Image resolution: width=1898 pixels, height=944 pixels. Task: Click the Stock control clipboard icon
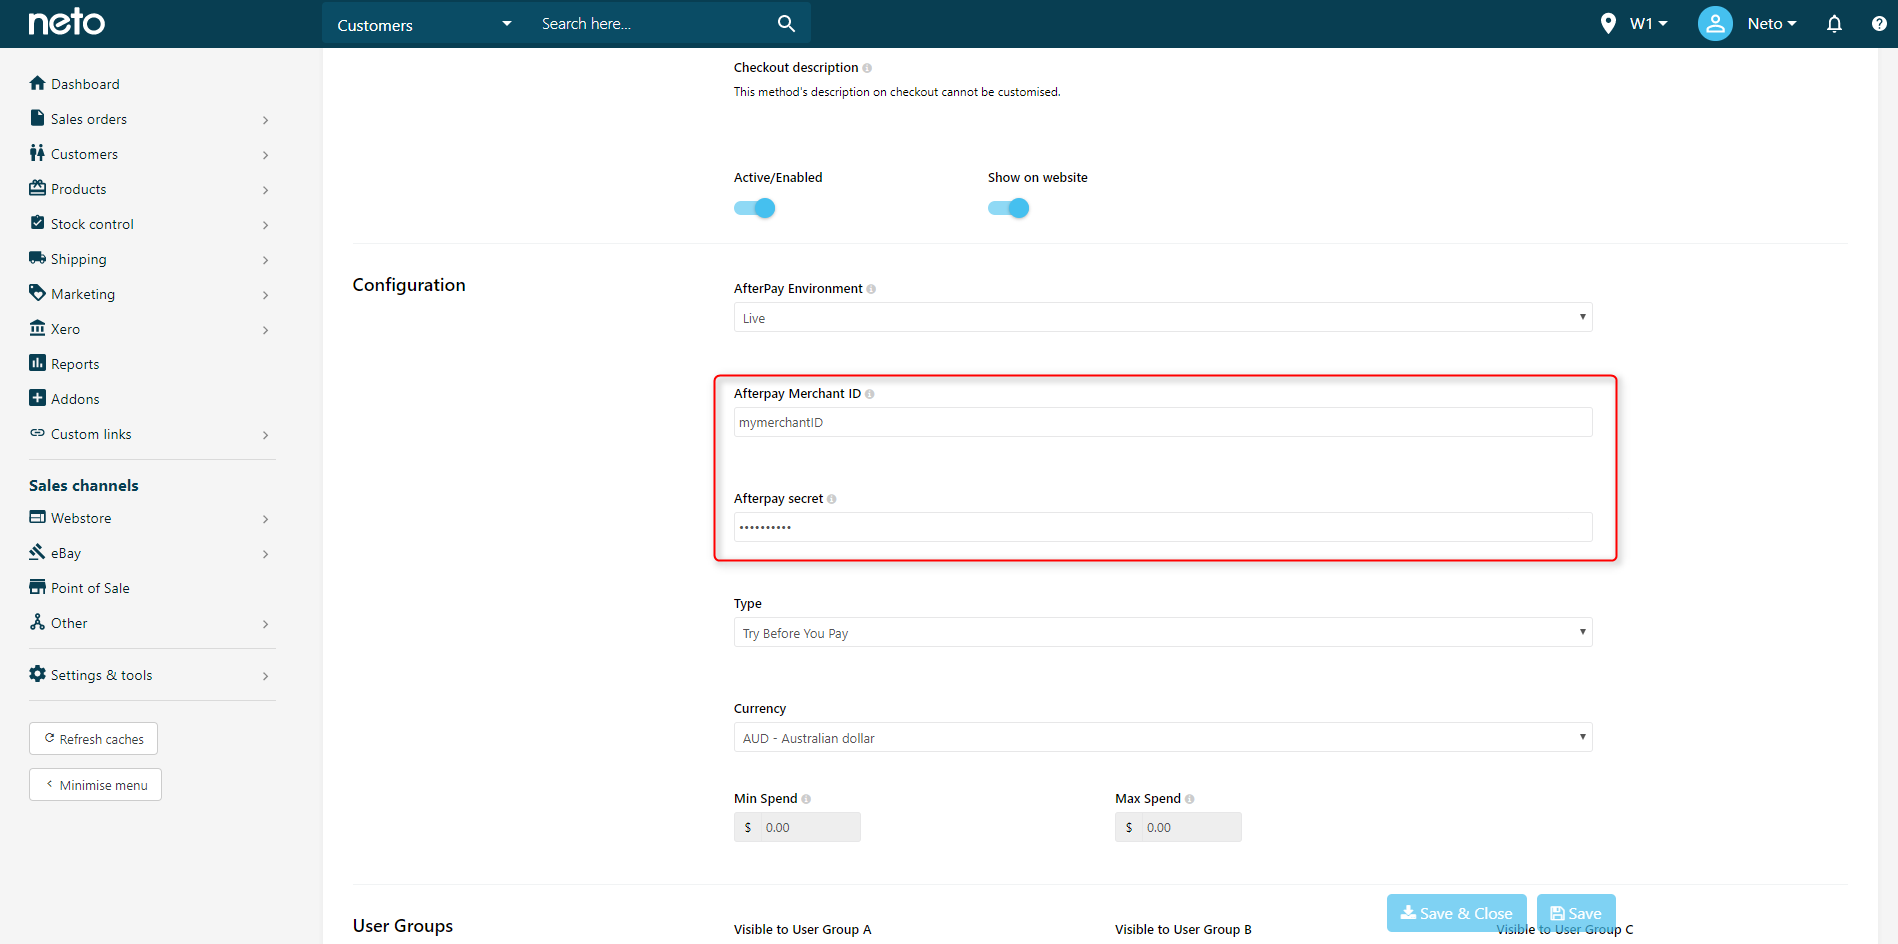[x=37, y=223]
